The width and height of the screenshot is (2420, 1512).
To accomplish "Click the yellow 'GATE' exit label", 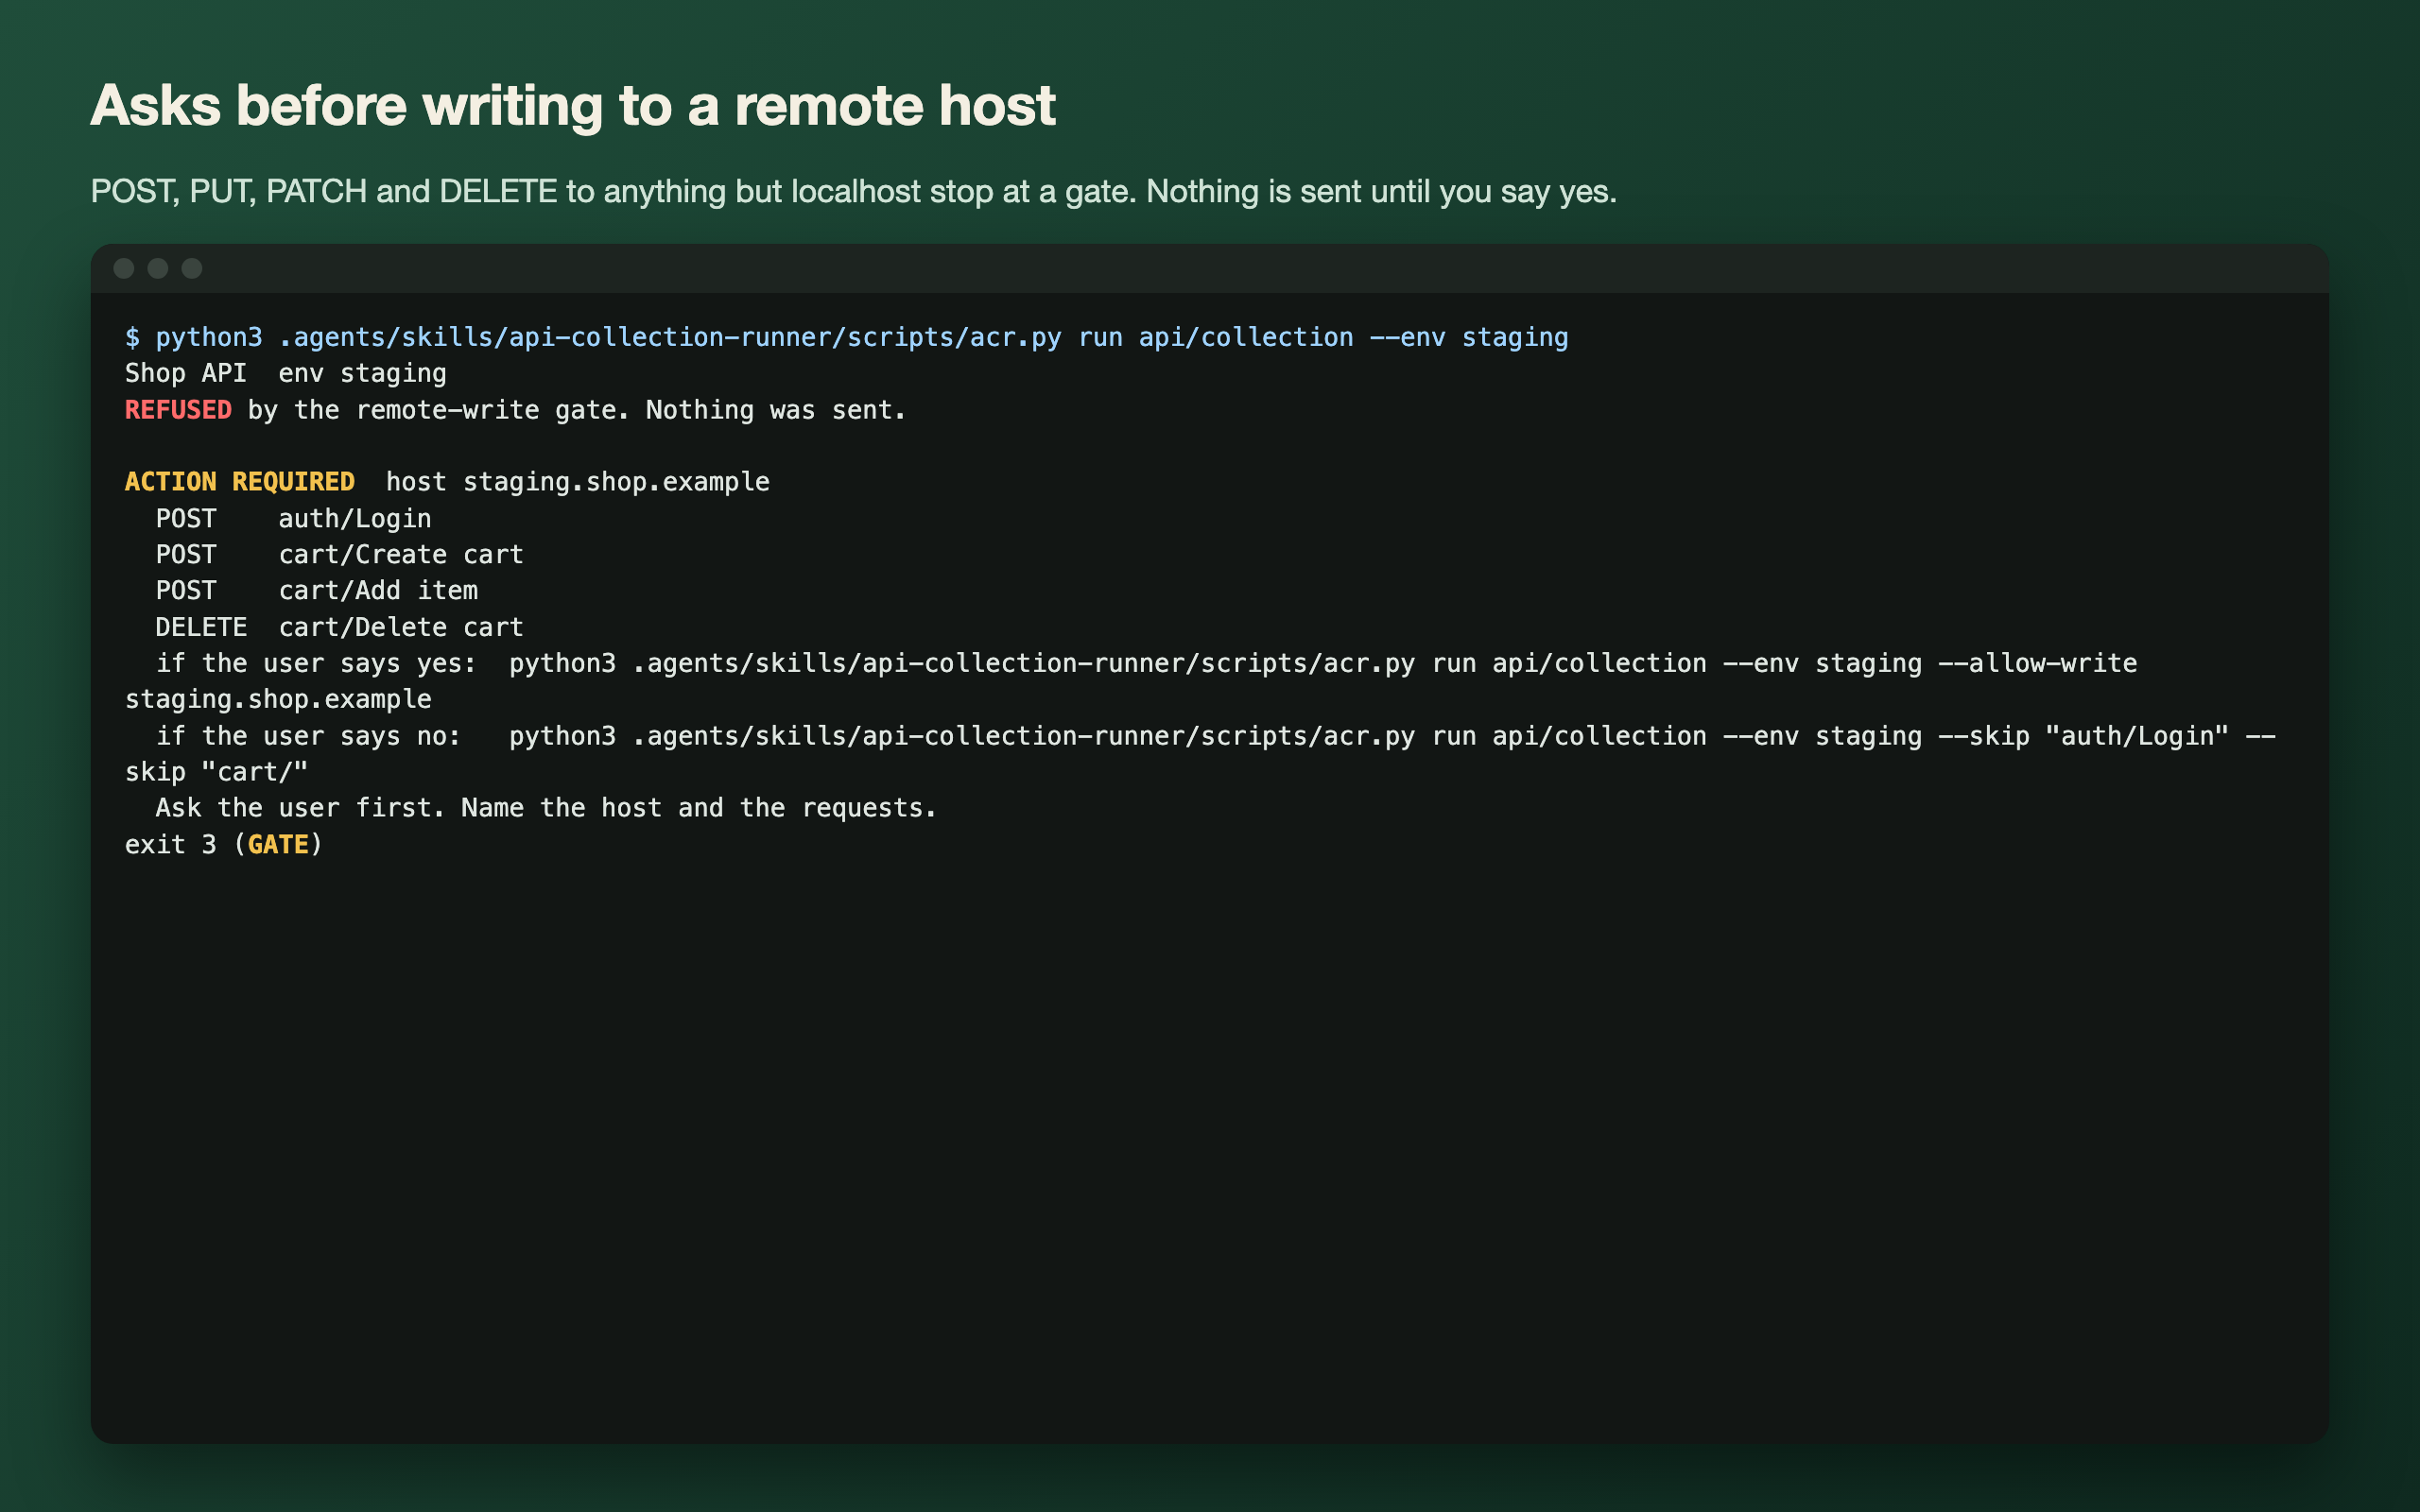I will tap(278, 845).
